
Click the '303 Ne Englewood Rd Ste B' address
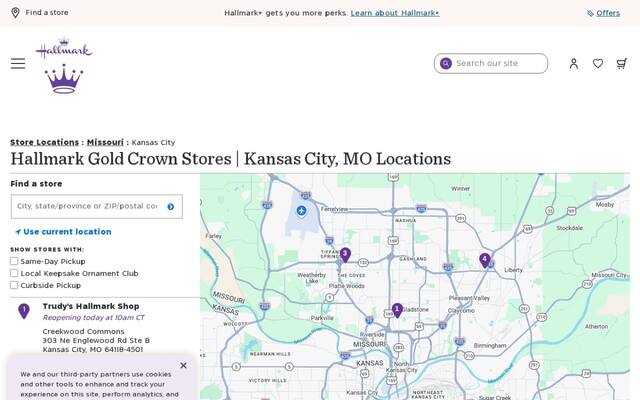[x=96, y=340]
